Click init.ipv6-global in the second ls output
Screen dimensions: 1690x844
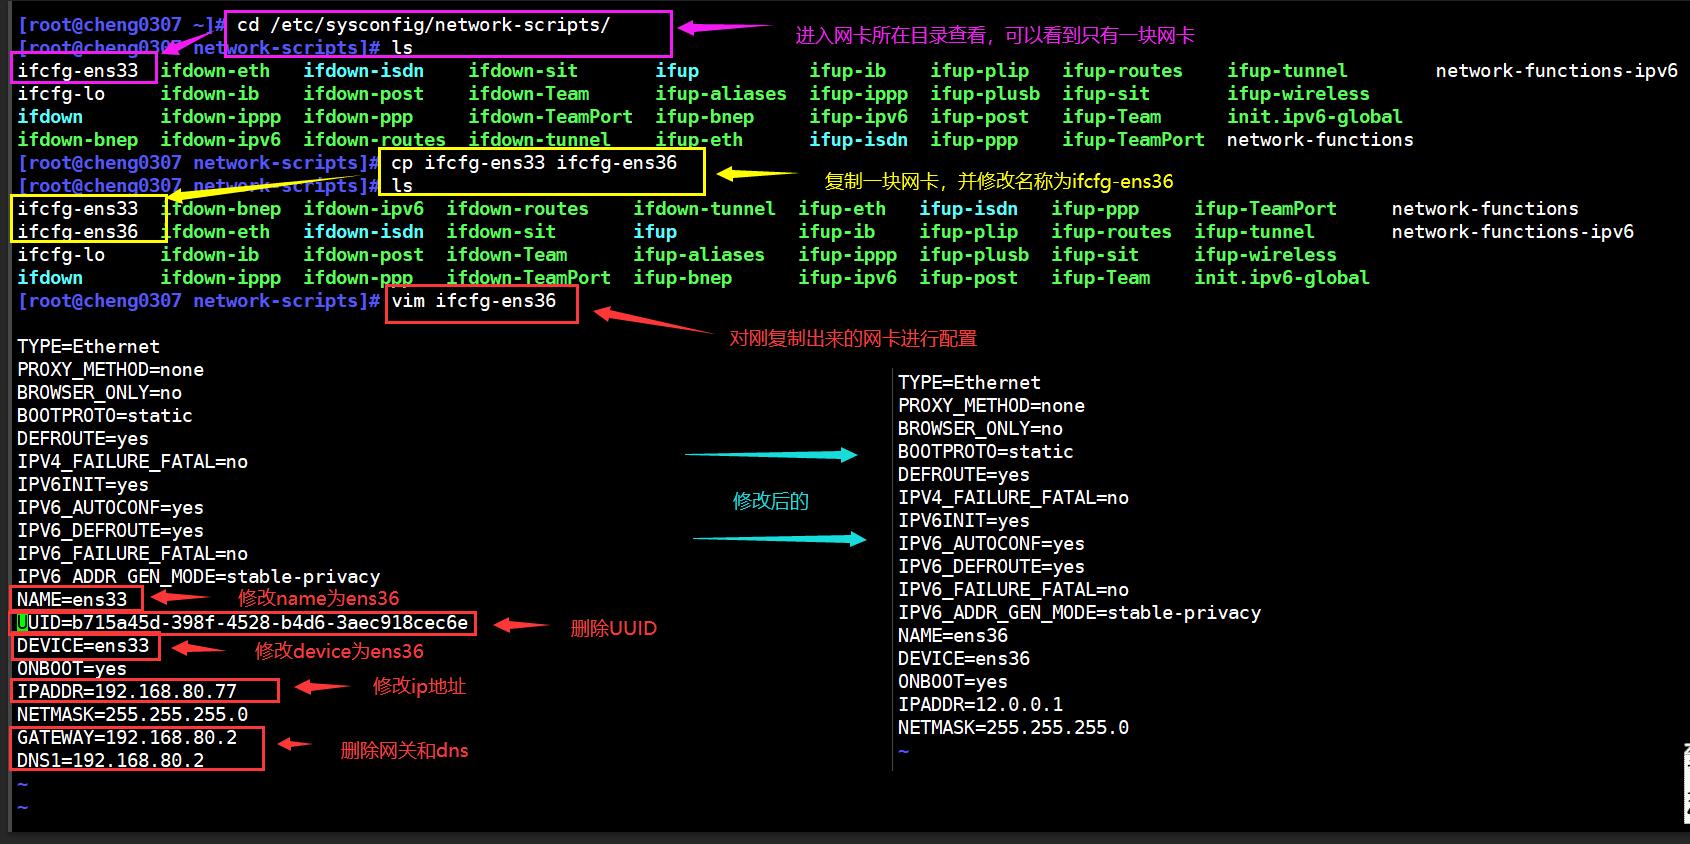(1282, 277)
